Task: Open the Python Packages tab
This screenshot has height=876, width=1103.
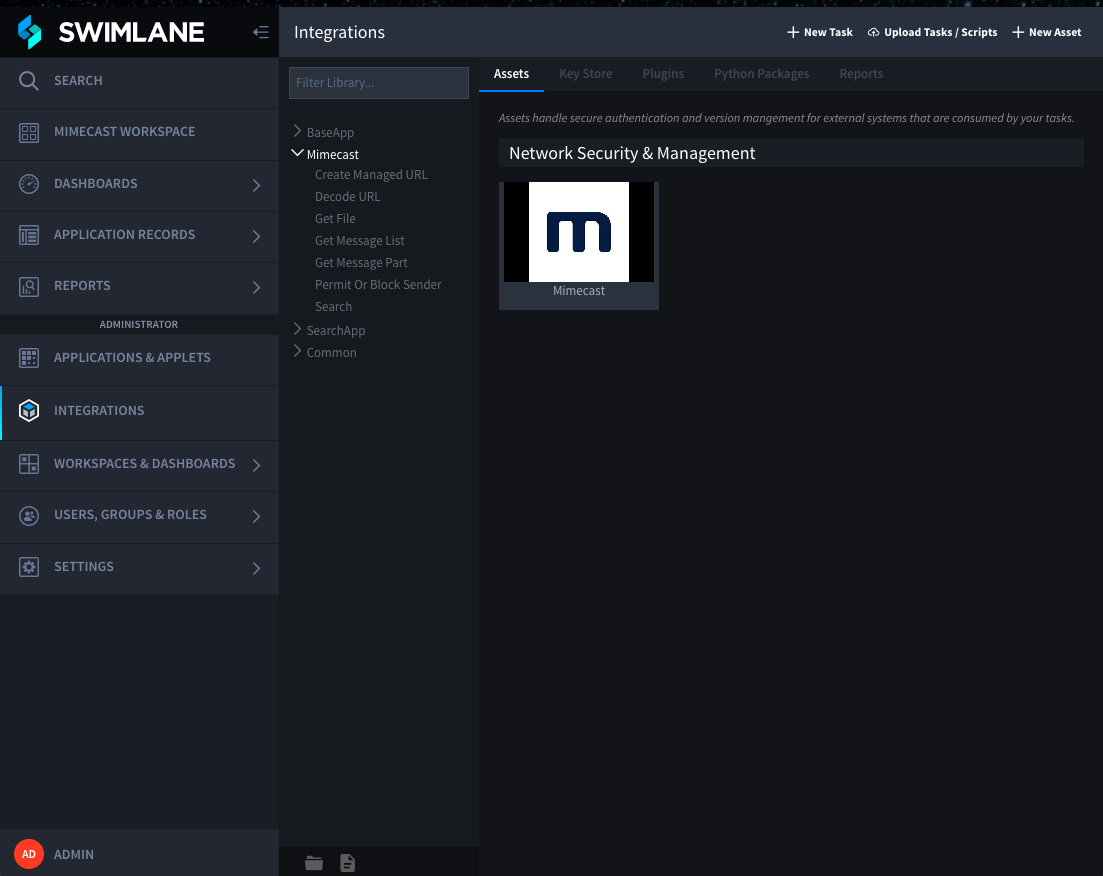Action: click(x=761, y=74)
